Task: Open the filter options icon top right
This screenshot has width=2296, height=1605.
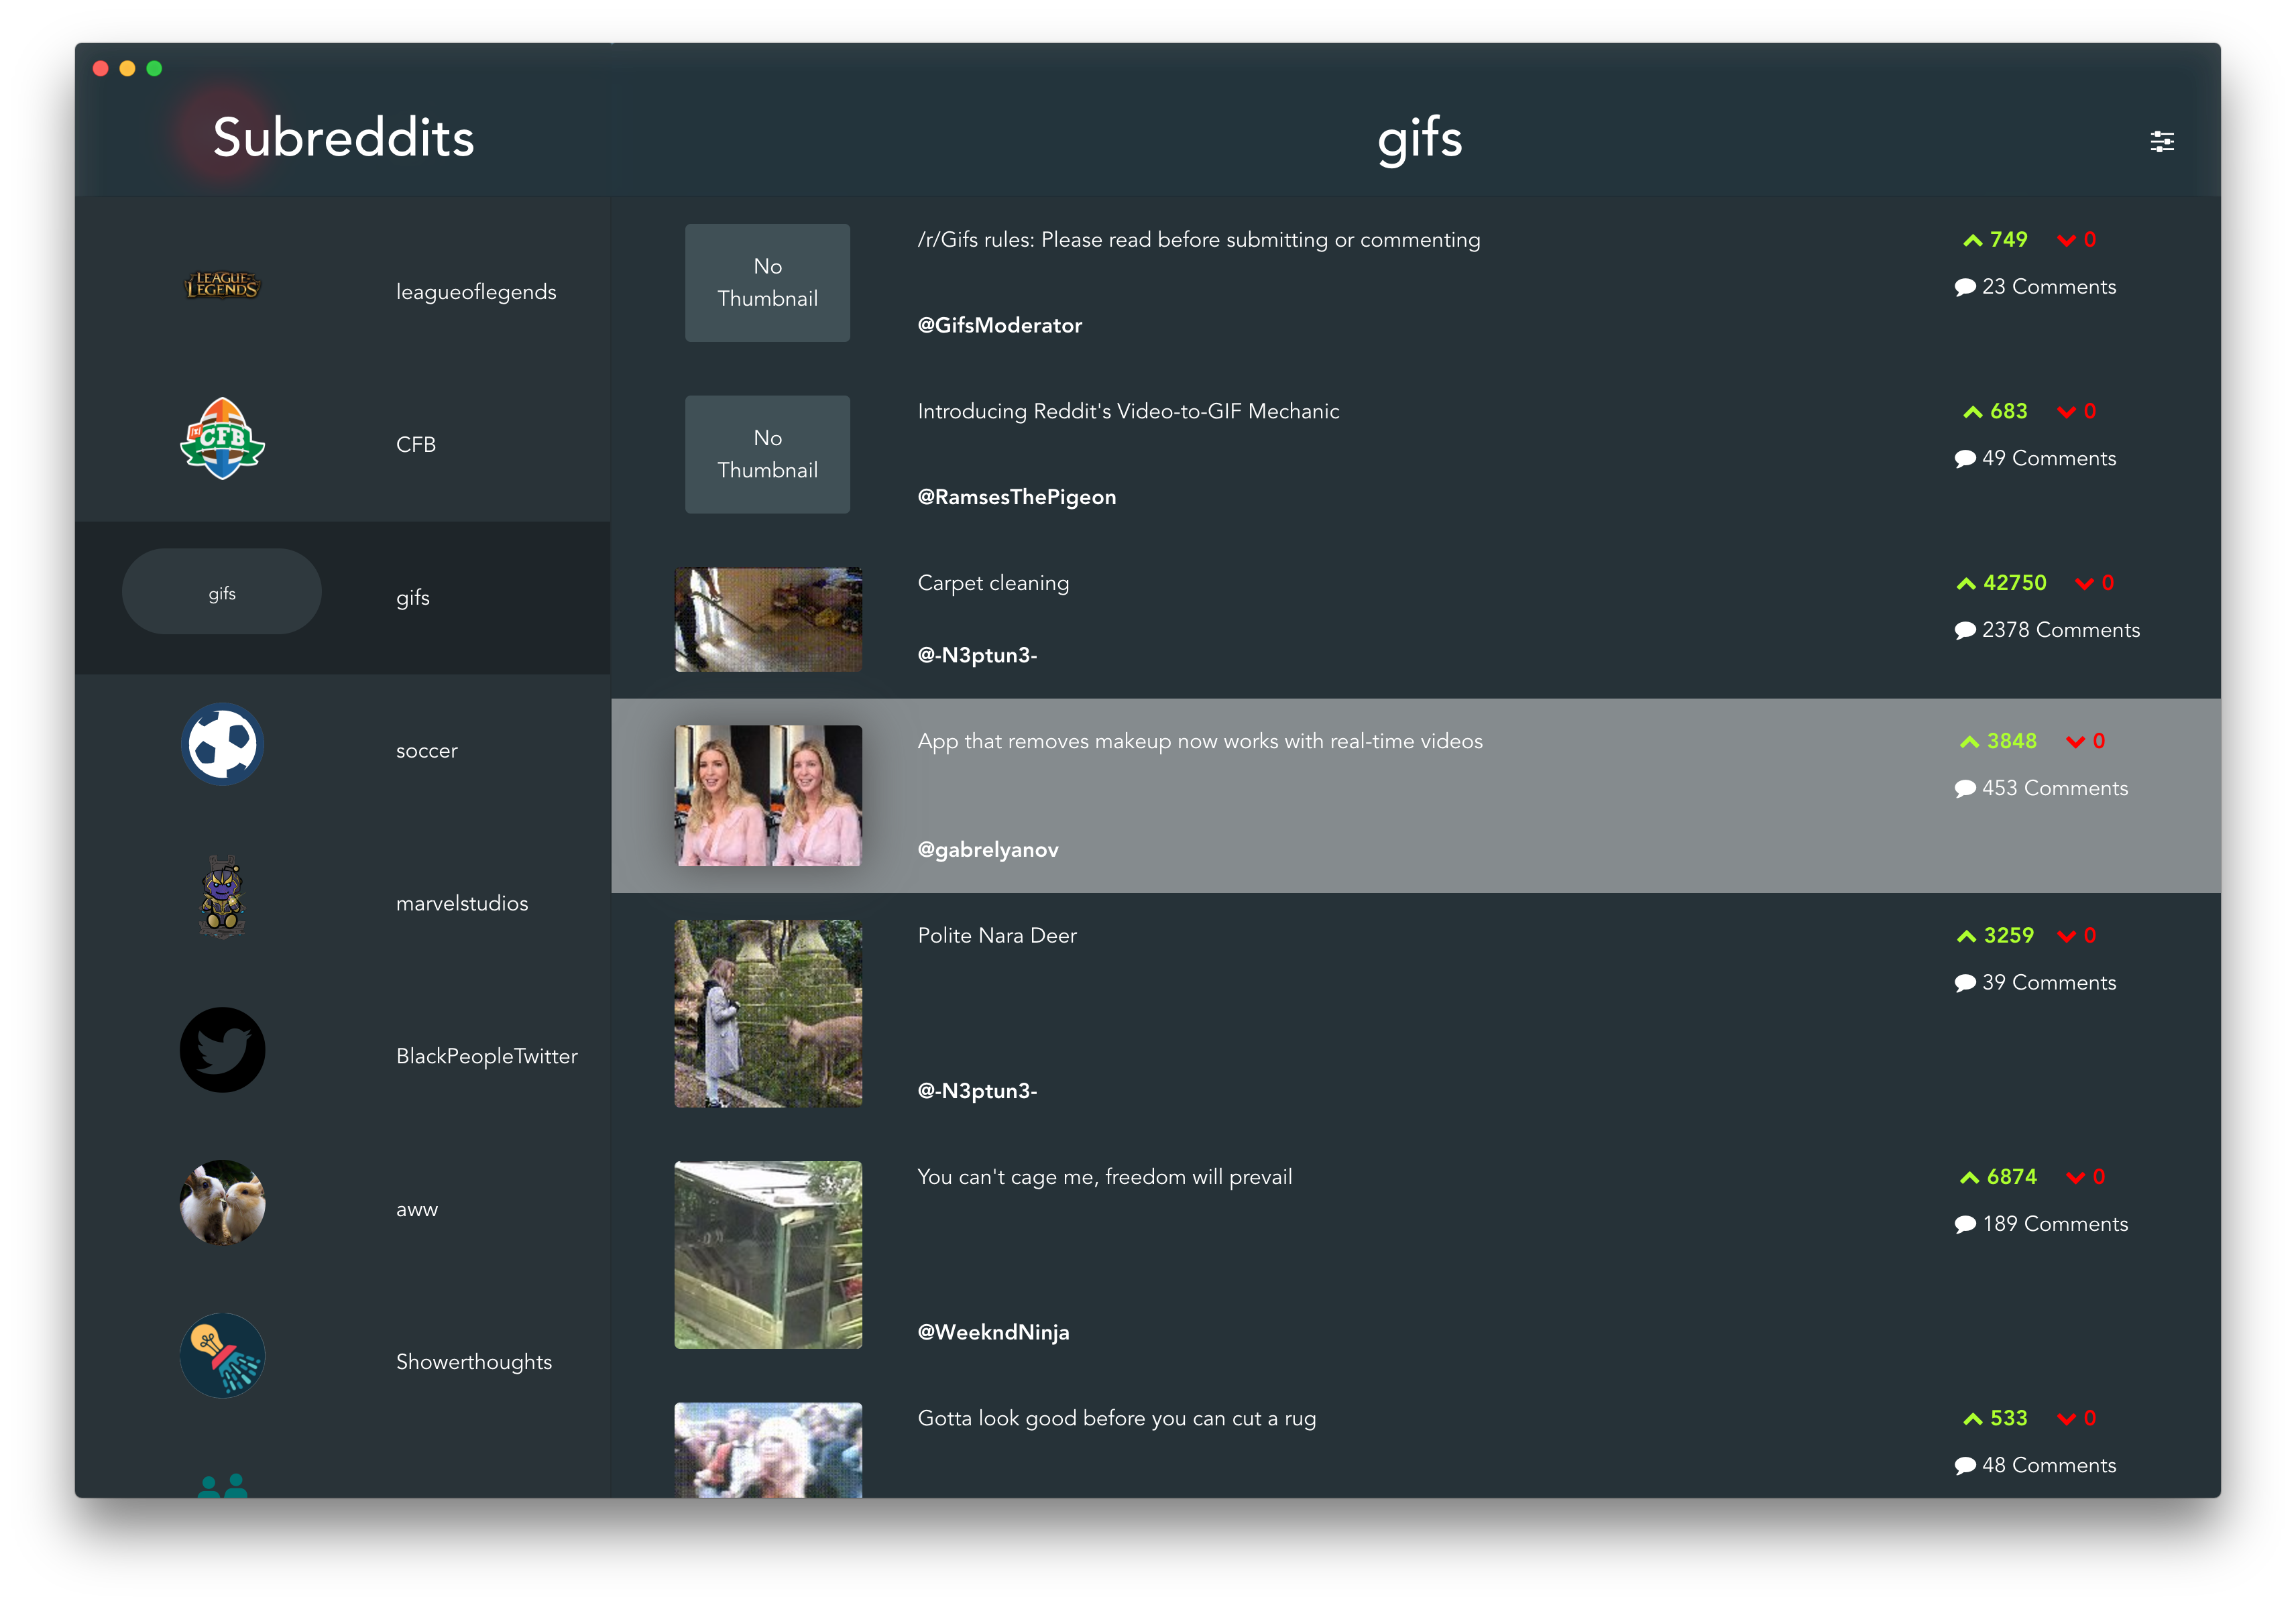Action: tap(2162, 141)
